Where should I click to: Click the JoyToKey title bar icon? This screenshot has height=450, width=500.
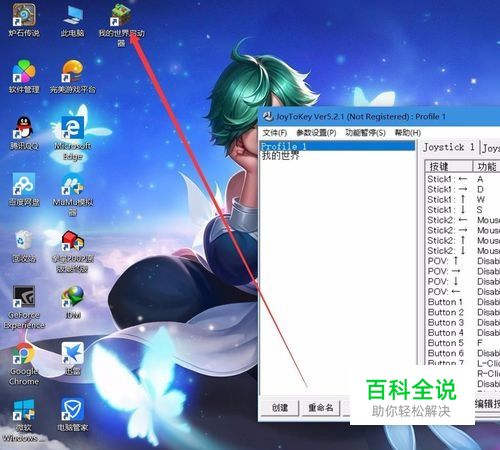268,117
